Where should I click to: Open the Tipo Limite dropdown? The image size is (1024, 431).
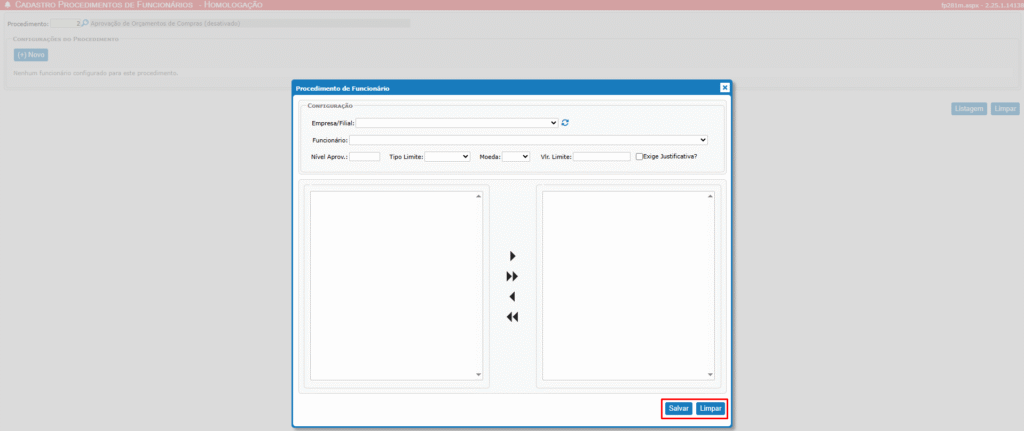pyautogui.click(x=447, y=157)
